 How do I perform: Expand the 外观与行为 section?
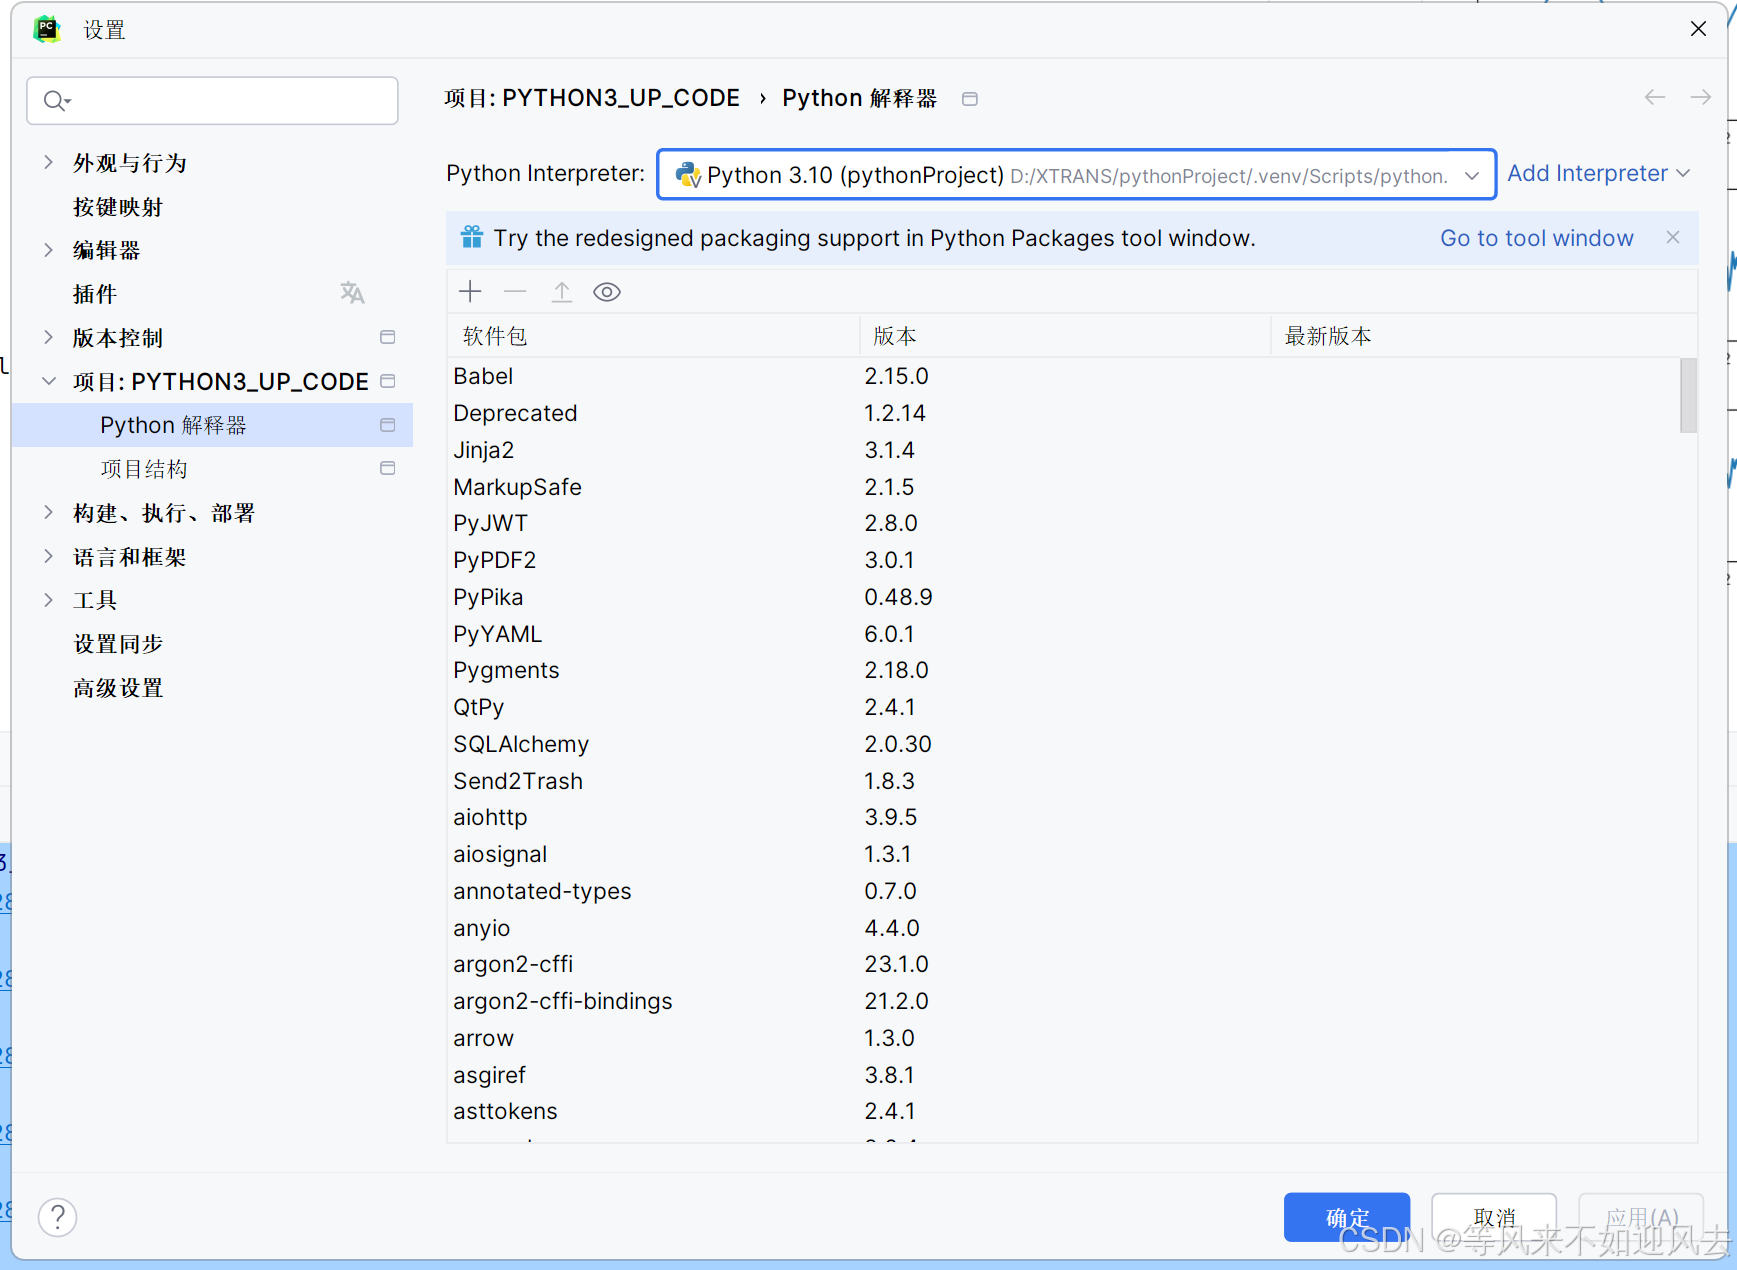(x=48, y=162)
